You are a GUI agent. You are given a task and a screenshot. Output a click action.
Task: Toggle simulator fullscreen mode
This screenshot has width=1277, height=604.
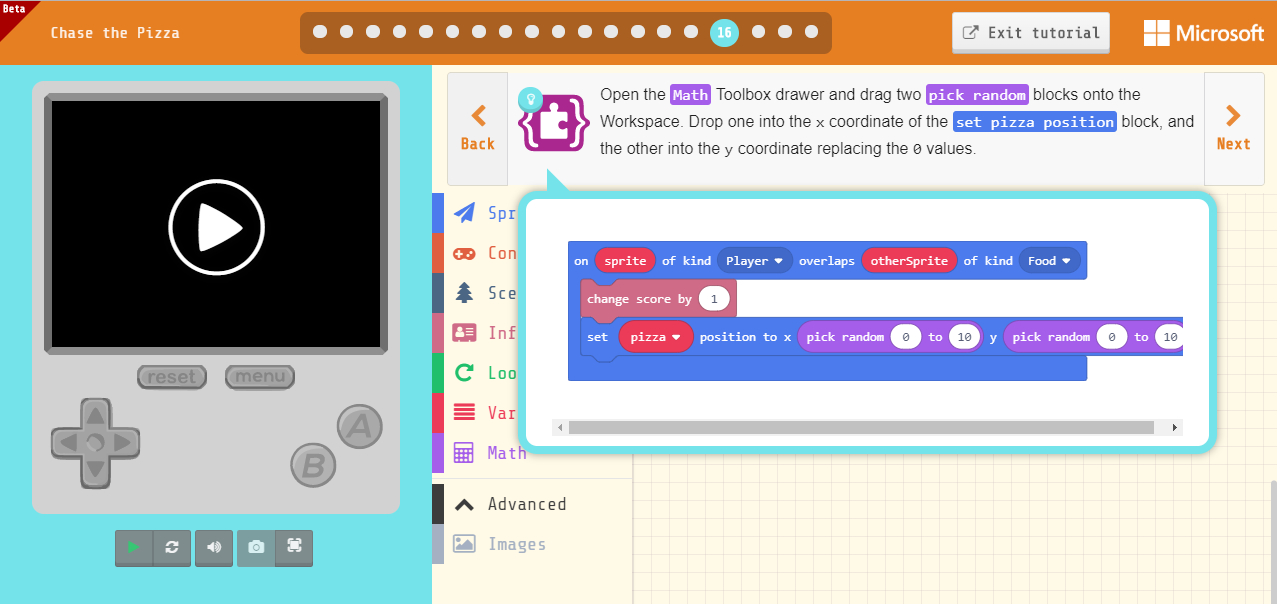click(296, 548)
